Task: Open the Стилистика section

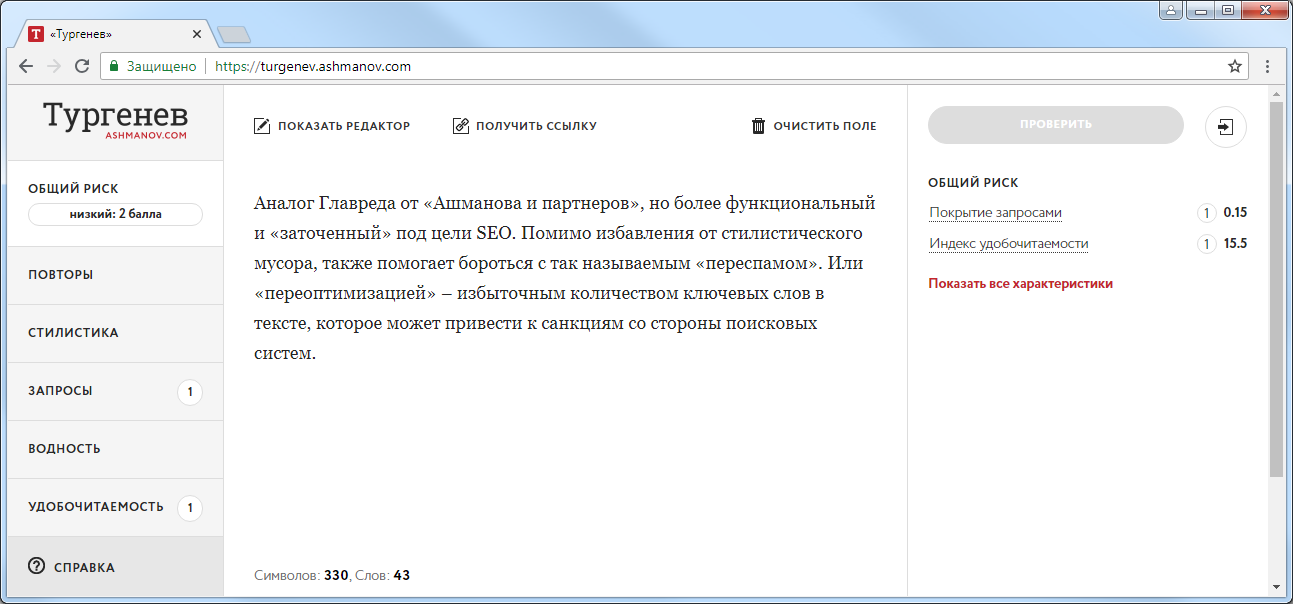Action: tap(115, 333)
